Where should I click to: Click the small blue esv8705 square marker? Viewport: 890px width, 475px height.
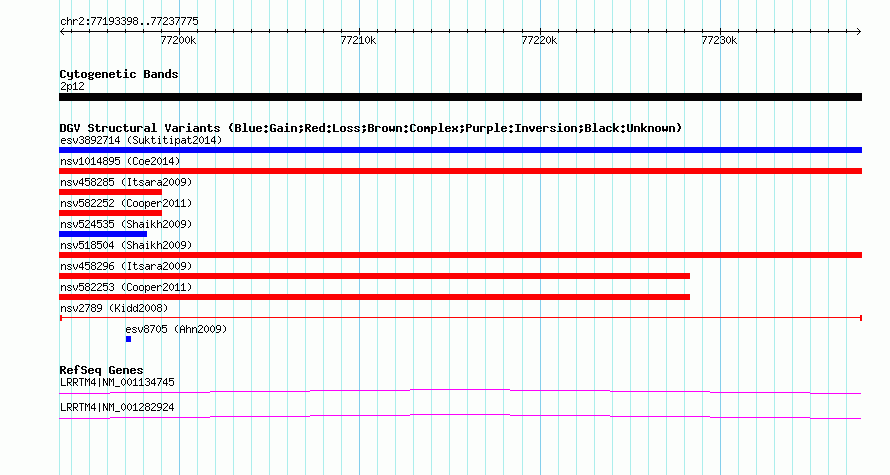[128, 339]
